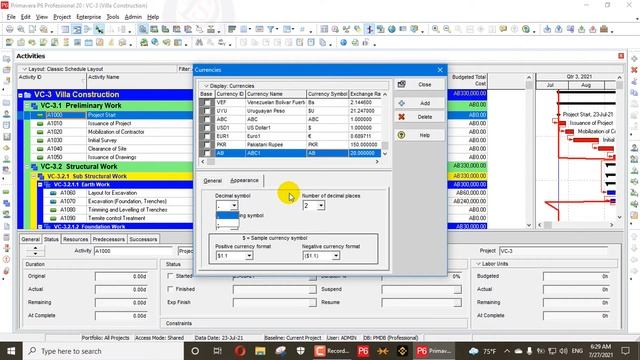Click the Exchange Rate column header
Viewport: 640px width, 360px height.
pyautogui.click(x=365, y=94)
